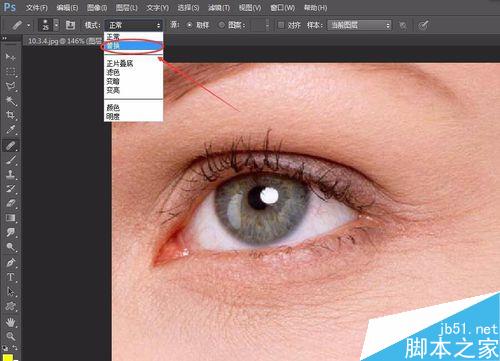Choose 明度 in the mode list
The height and width of the screenshot is (361, 500).
pyautogui.click(x=133, y=116)
